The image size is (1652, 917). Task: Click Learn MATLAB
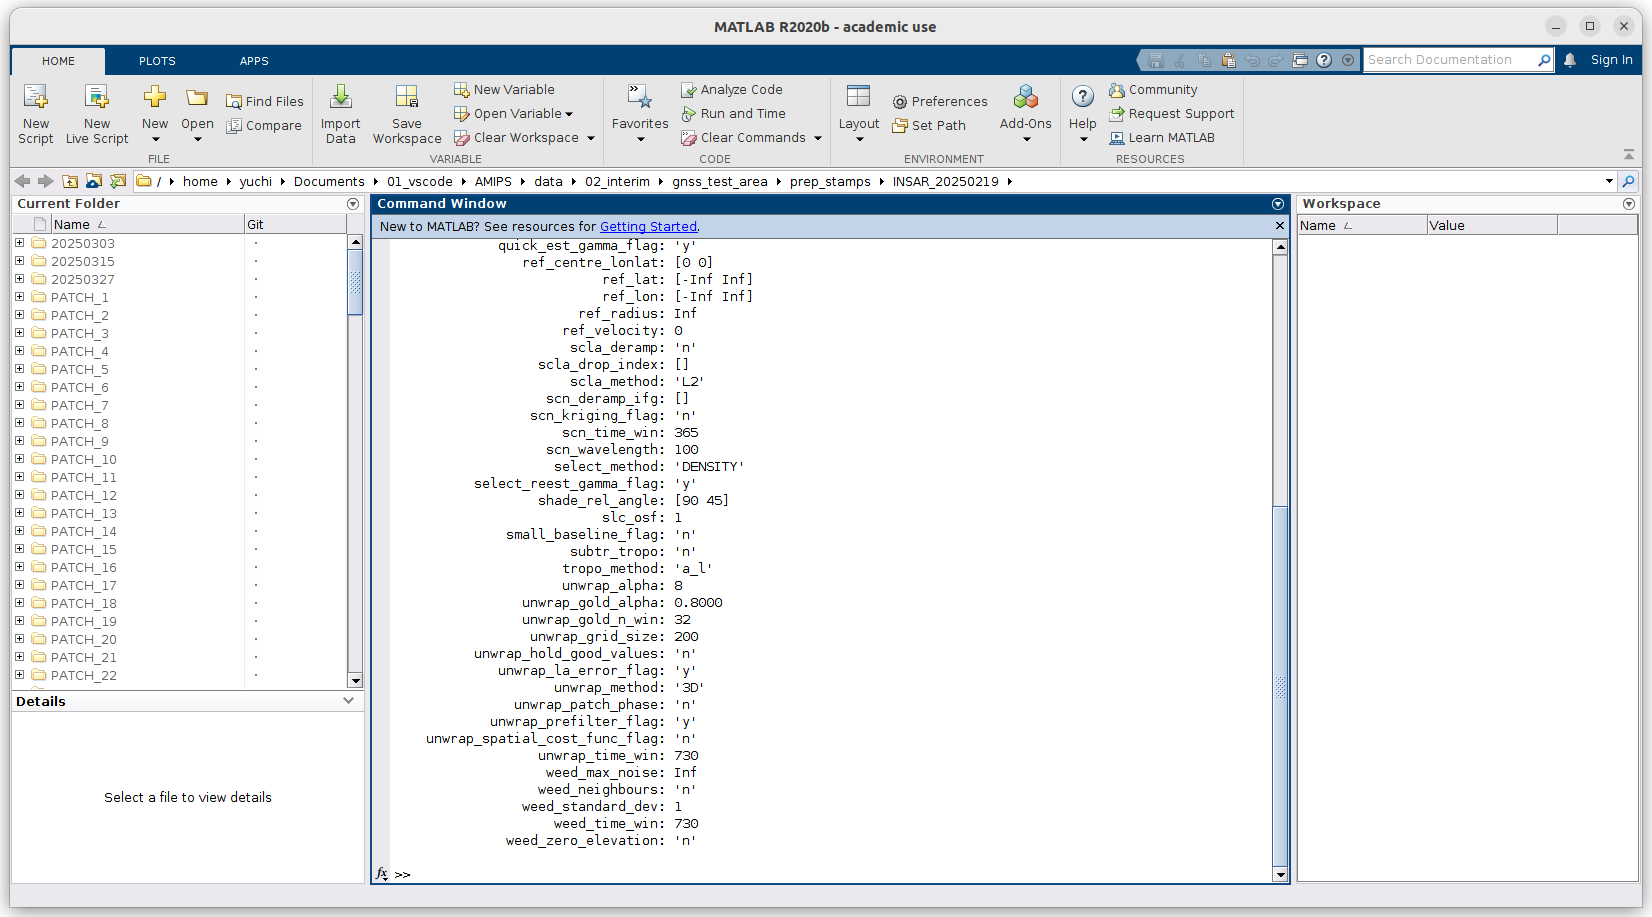coord(1162,137)
